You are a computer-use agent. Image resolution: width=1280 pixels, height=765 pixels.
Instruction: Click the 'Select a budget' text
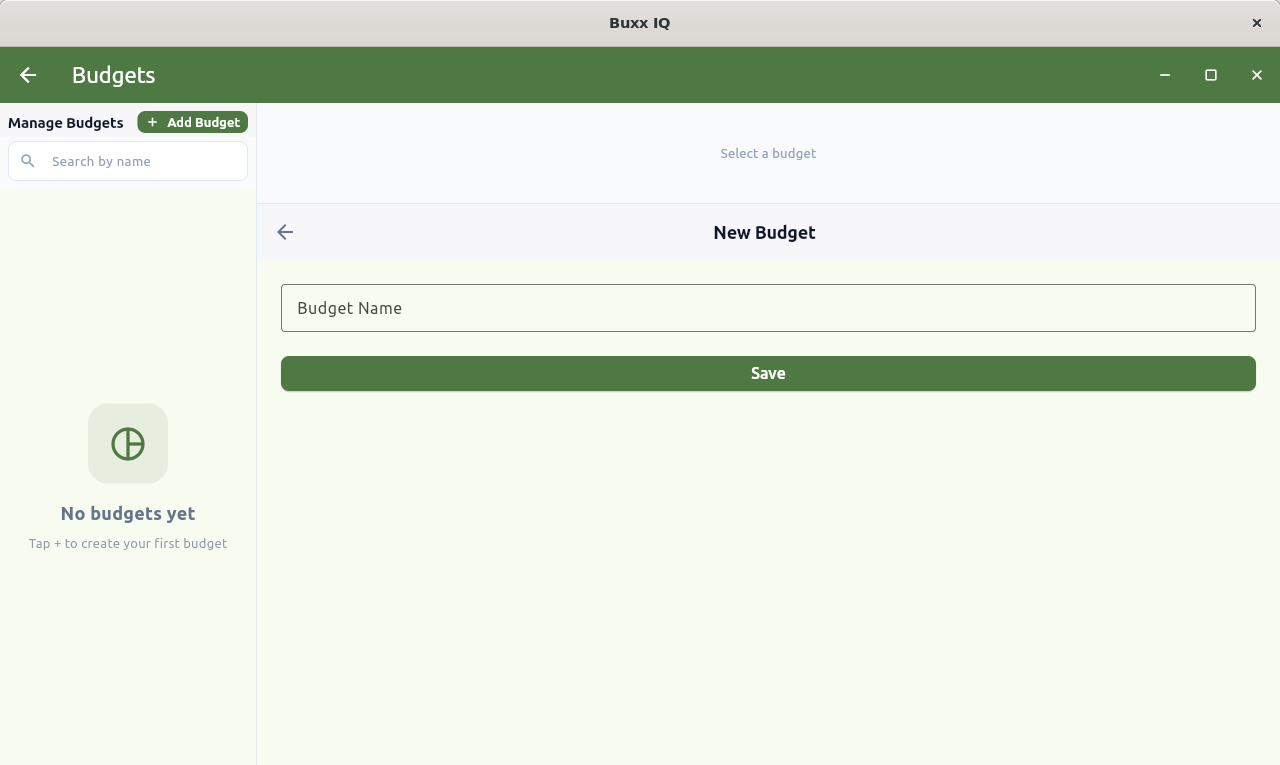pos(768,153)
